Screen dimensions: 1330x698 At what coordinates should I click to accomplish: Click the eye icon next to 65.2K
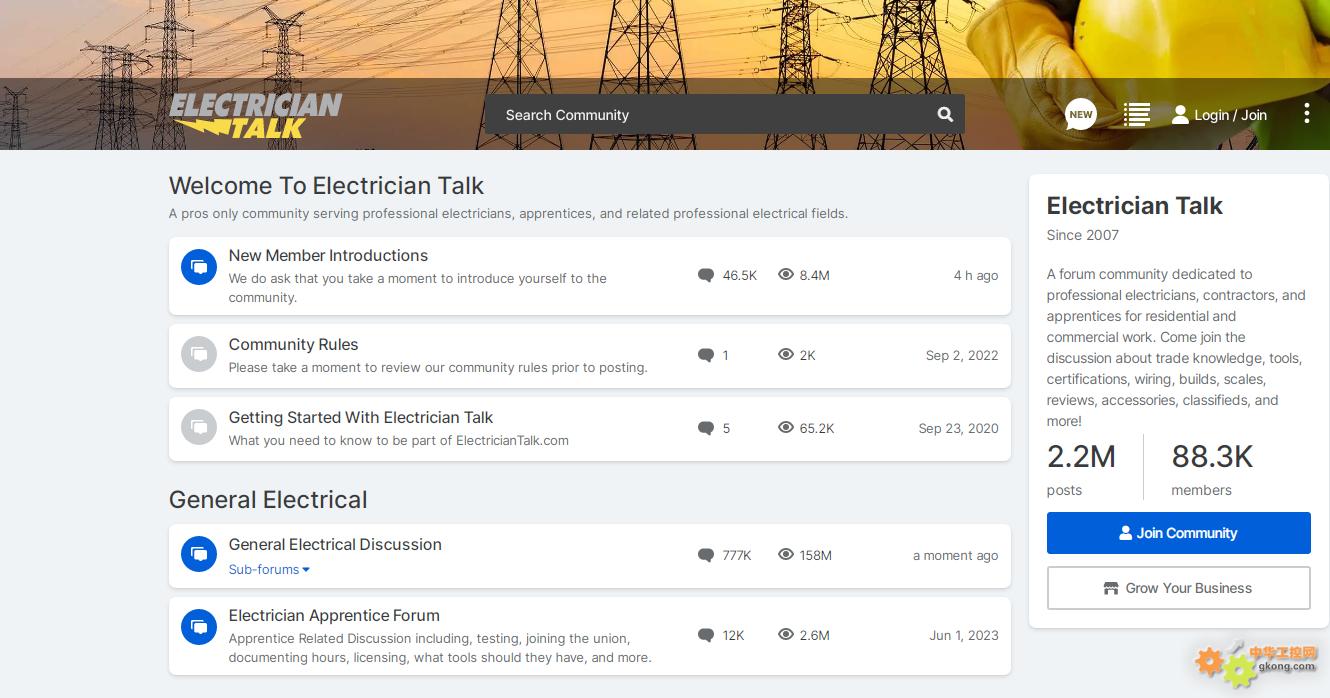click(x=786, y=427)
